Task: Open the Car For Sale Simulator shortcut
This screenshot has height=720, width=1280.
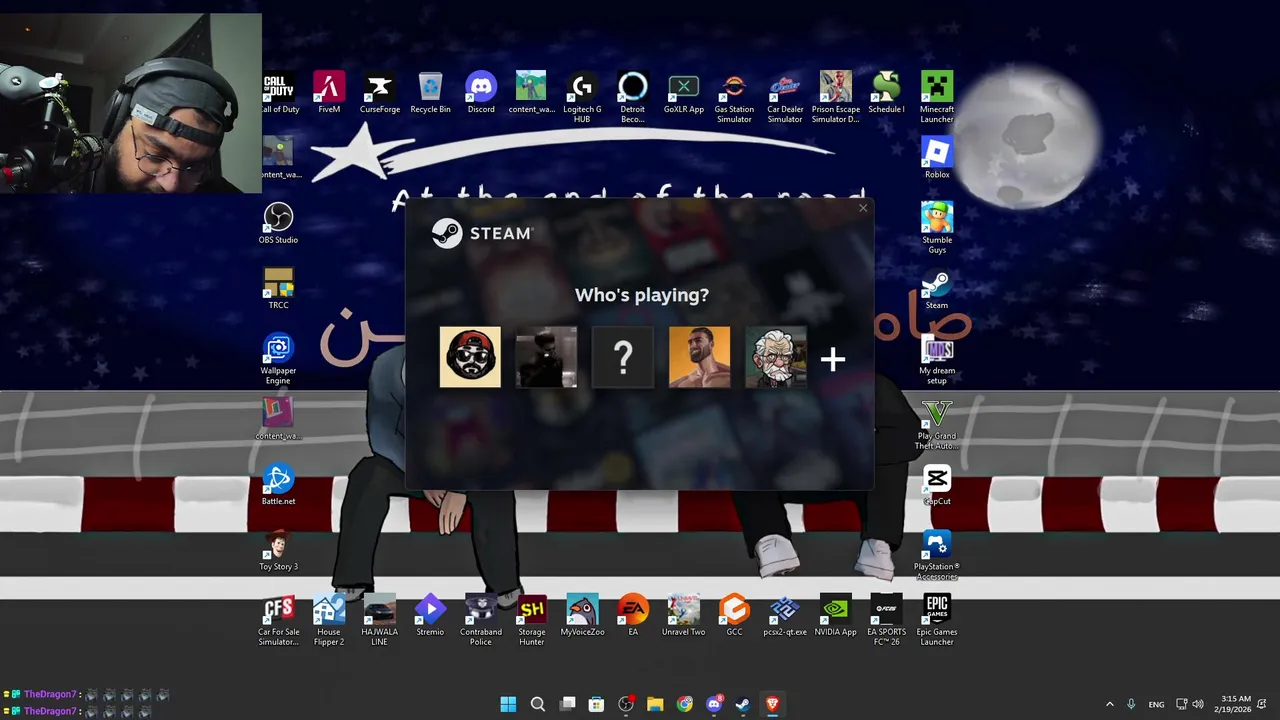Action: pos(278,620)
